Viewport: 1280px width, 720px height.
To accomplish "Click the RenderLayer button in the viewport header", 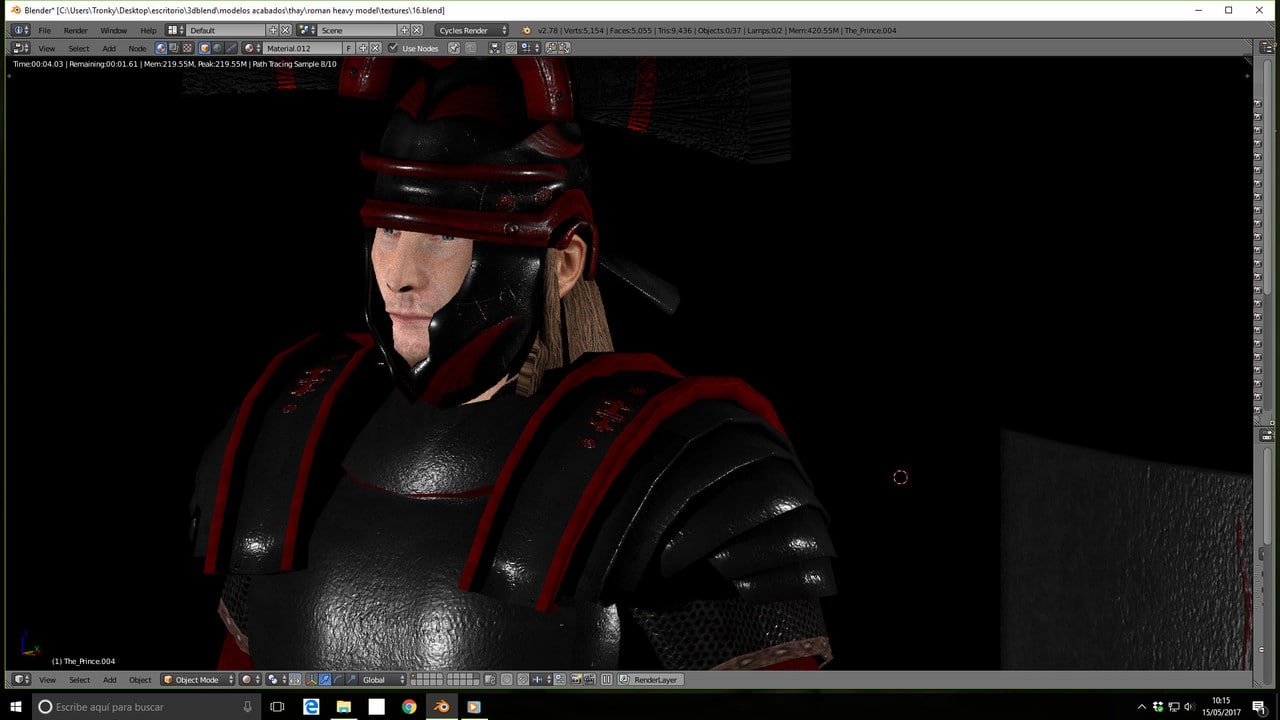I will point(655,680).
